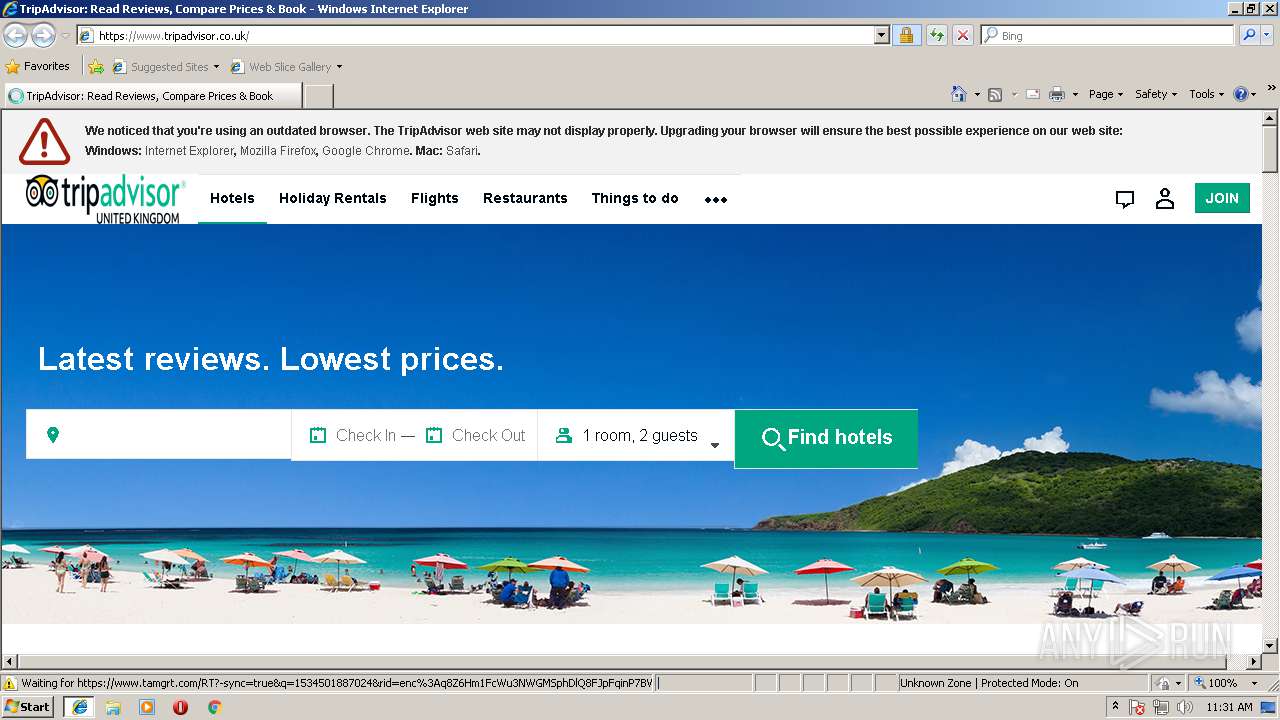The width and height of the screenshot is (1280, 720).
Task: Click the Print icon in command bar
Action: coord(1057,94)
